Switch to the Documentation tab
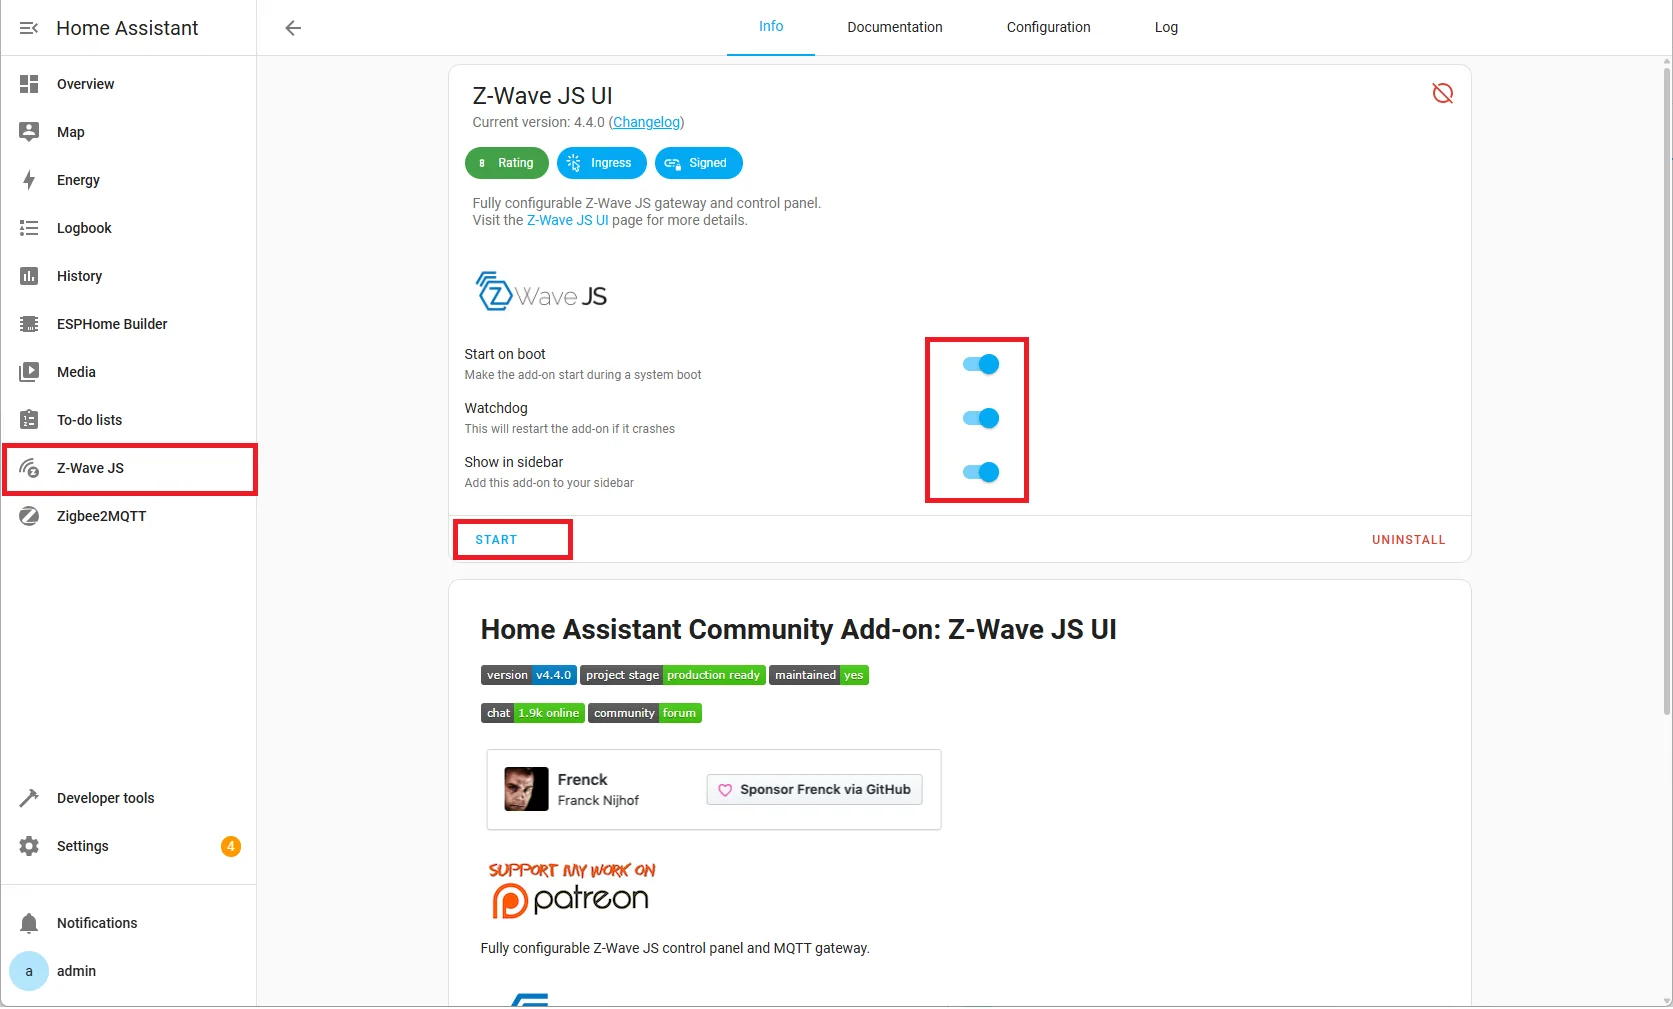 (x=894, y=27)
